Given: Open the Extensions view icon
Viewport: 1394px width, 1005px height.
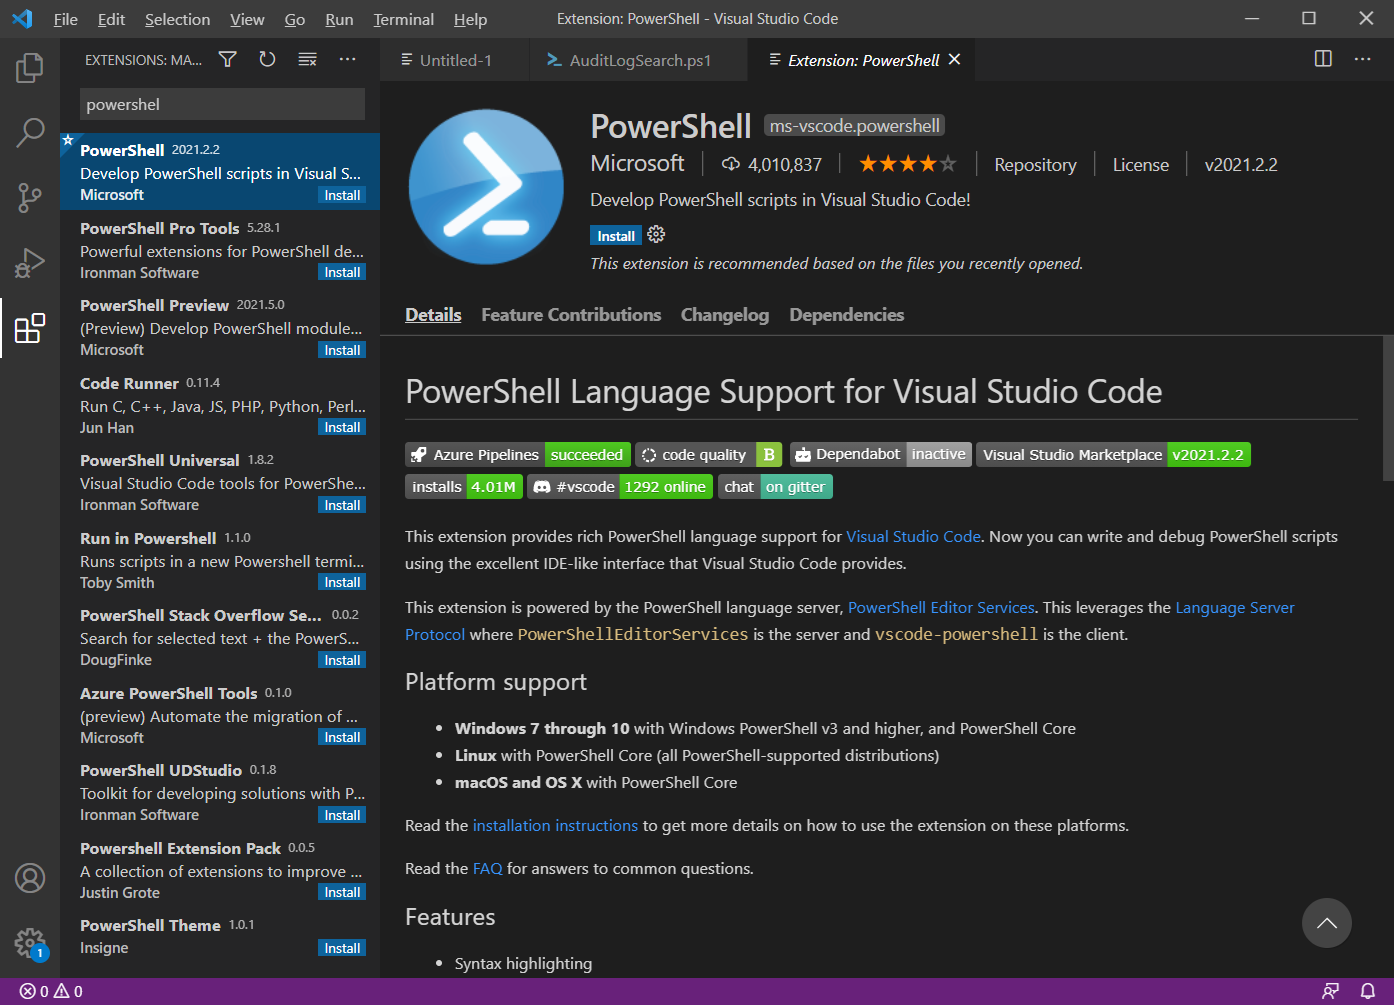Looking at the screenshot, I should coord(30,327).
